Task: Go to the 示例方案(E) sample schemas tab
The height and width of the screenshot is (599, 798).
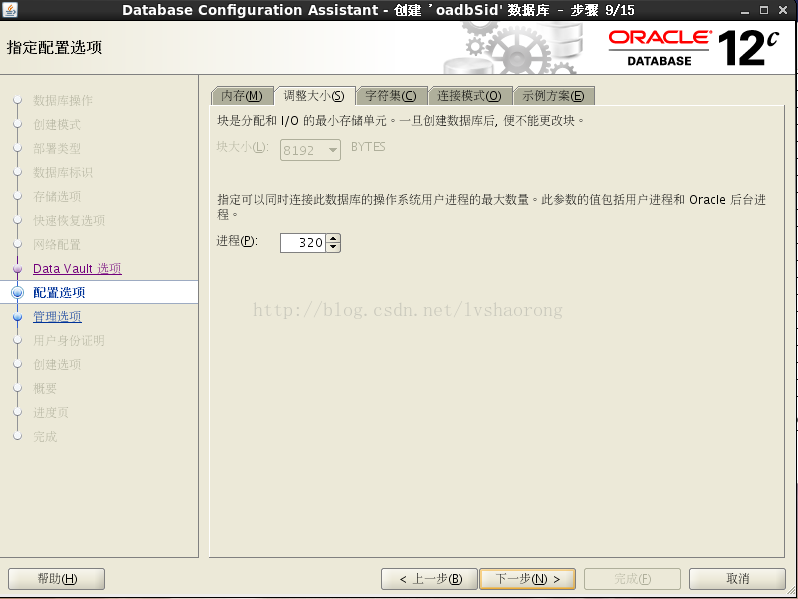Action: click(x=553, y=96)
